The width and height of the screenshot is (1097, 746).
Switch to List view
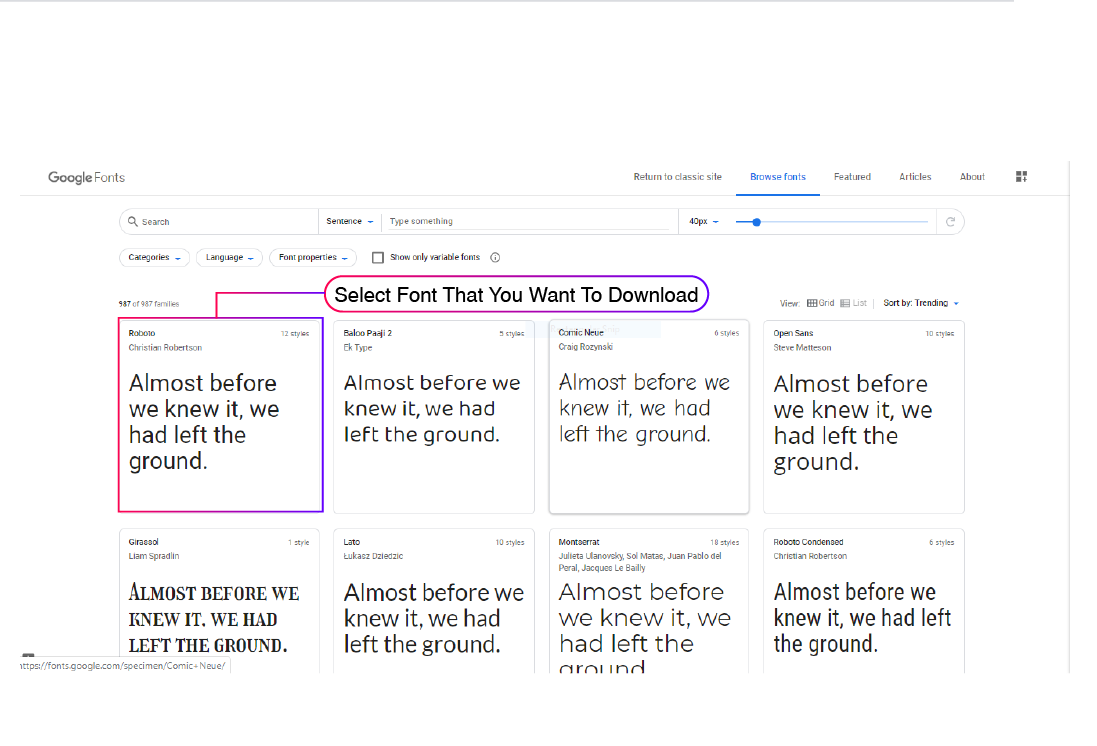(854, 303)
